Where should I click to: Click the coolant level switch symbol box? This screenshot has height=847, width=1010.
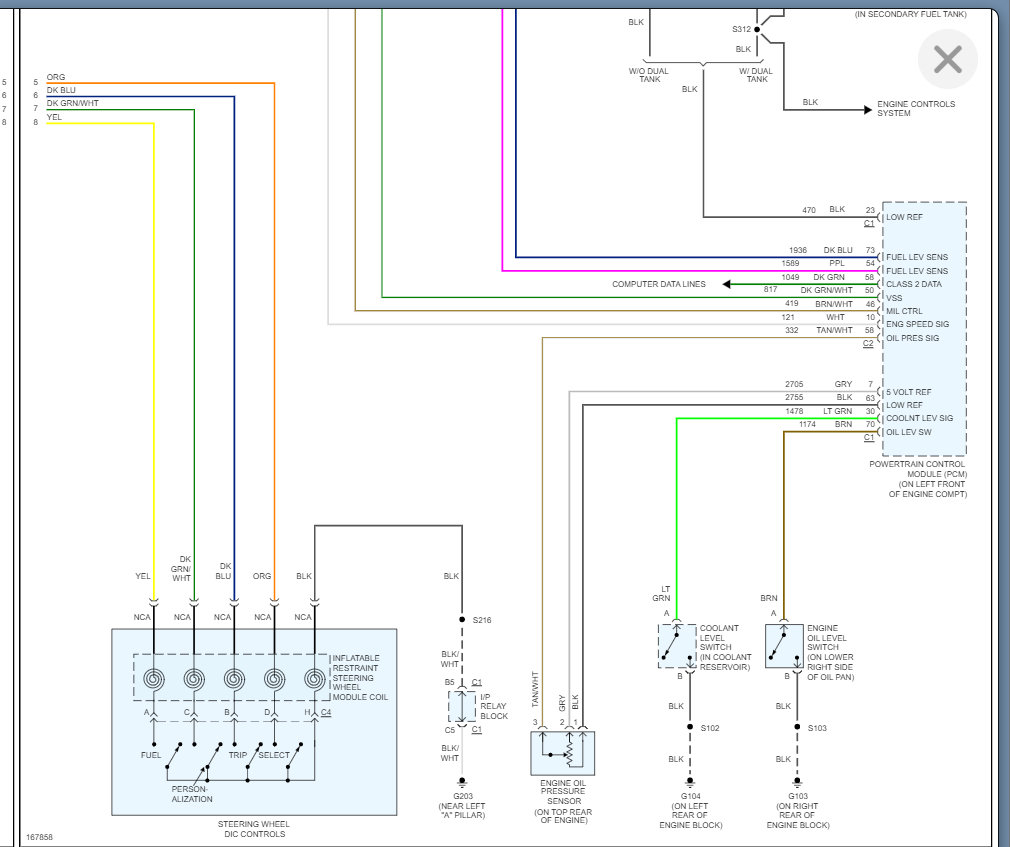pos(677,646)
